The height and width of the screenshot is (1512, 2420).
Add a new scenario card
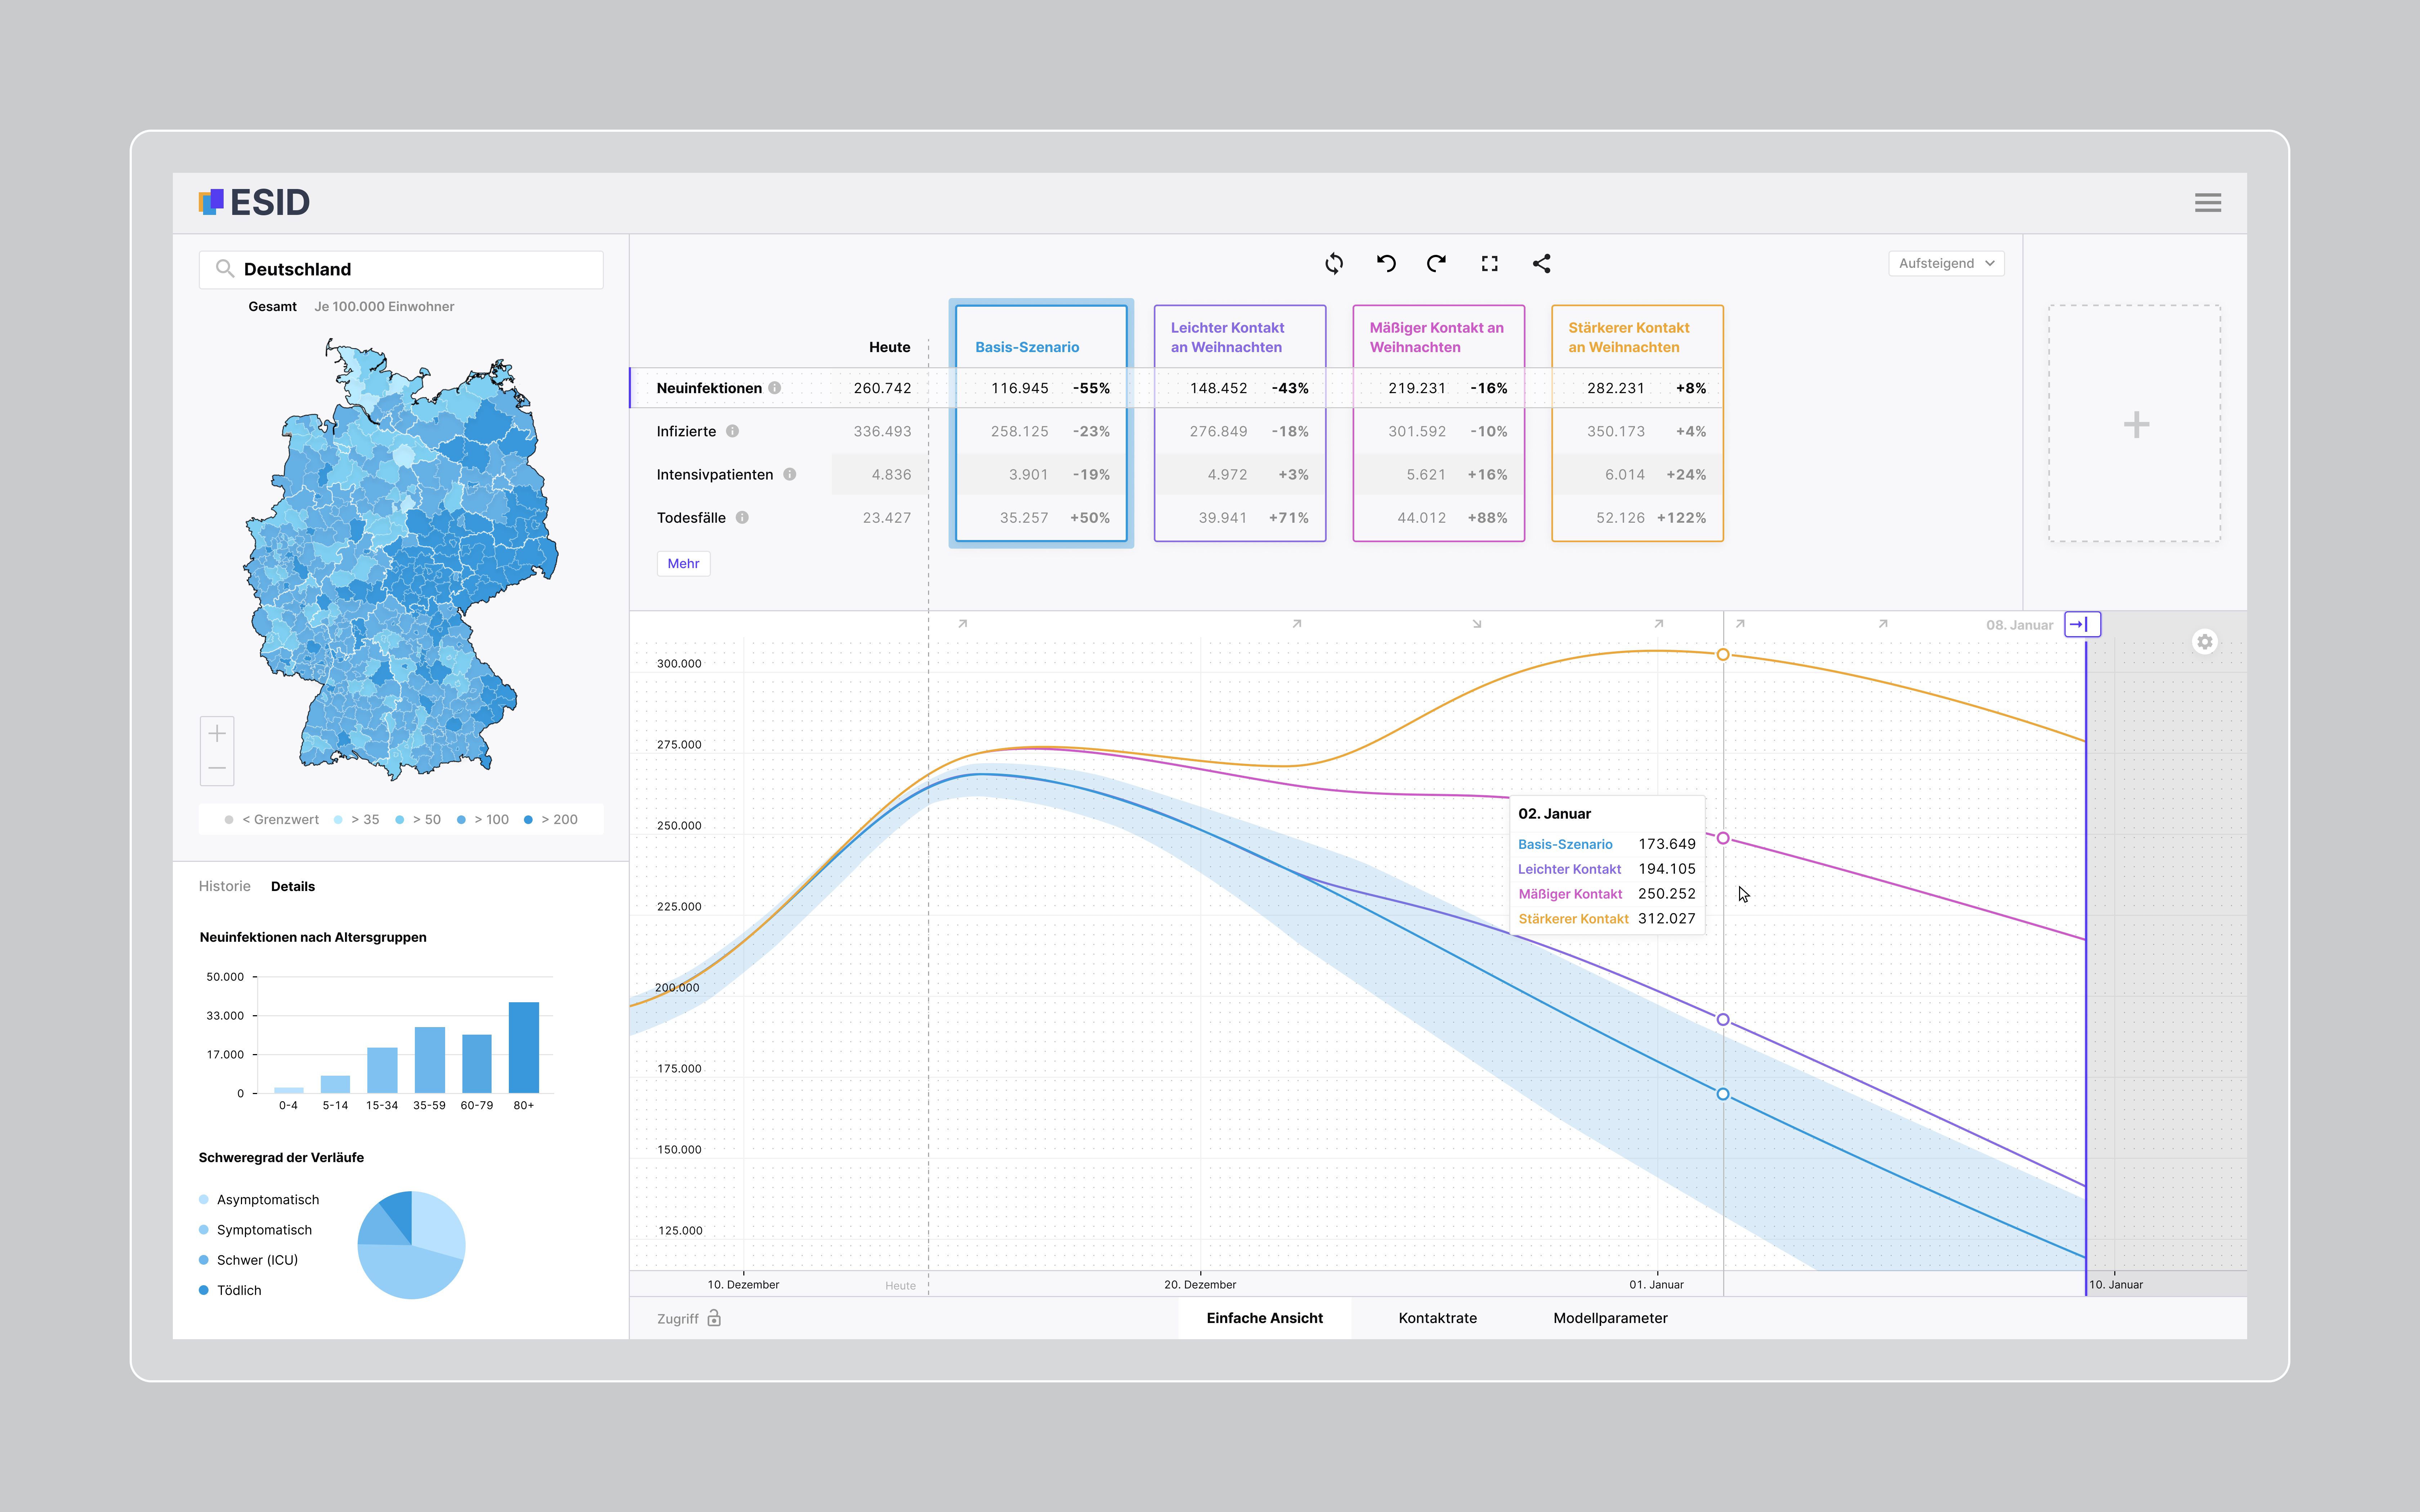2135,424
